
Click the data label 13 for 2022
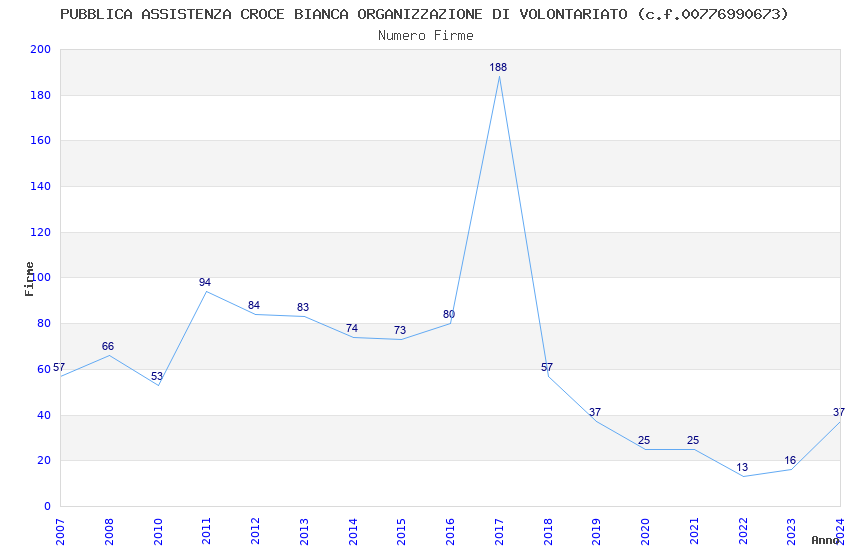coord(742,468)
